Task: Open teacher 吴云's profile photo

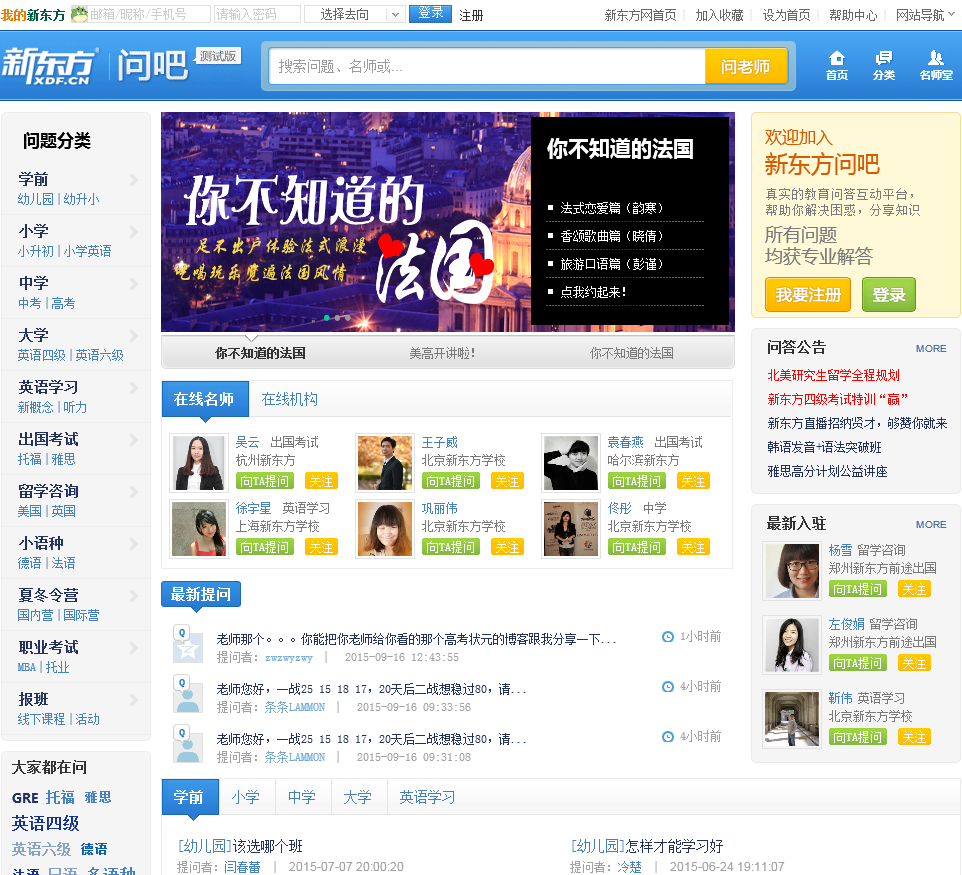Action: (198, 463)
